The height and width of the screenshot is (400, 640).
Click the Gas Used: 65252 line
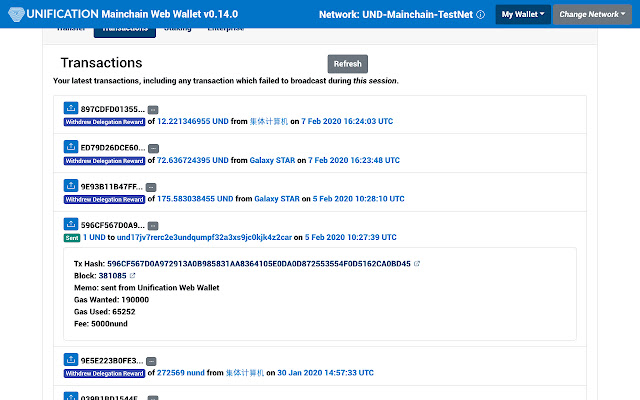[104, 312]
